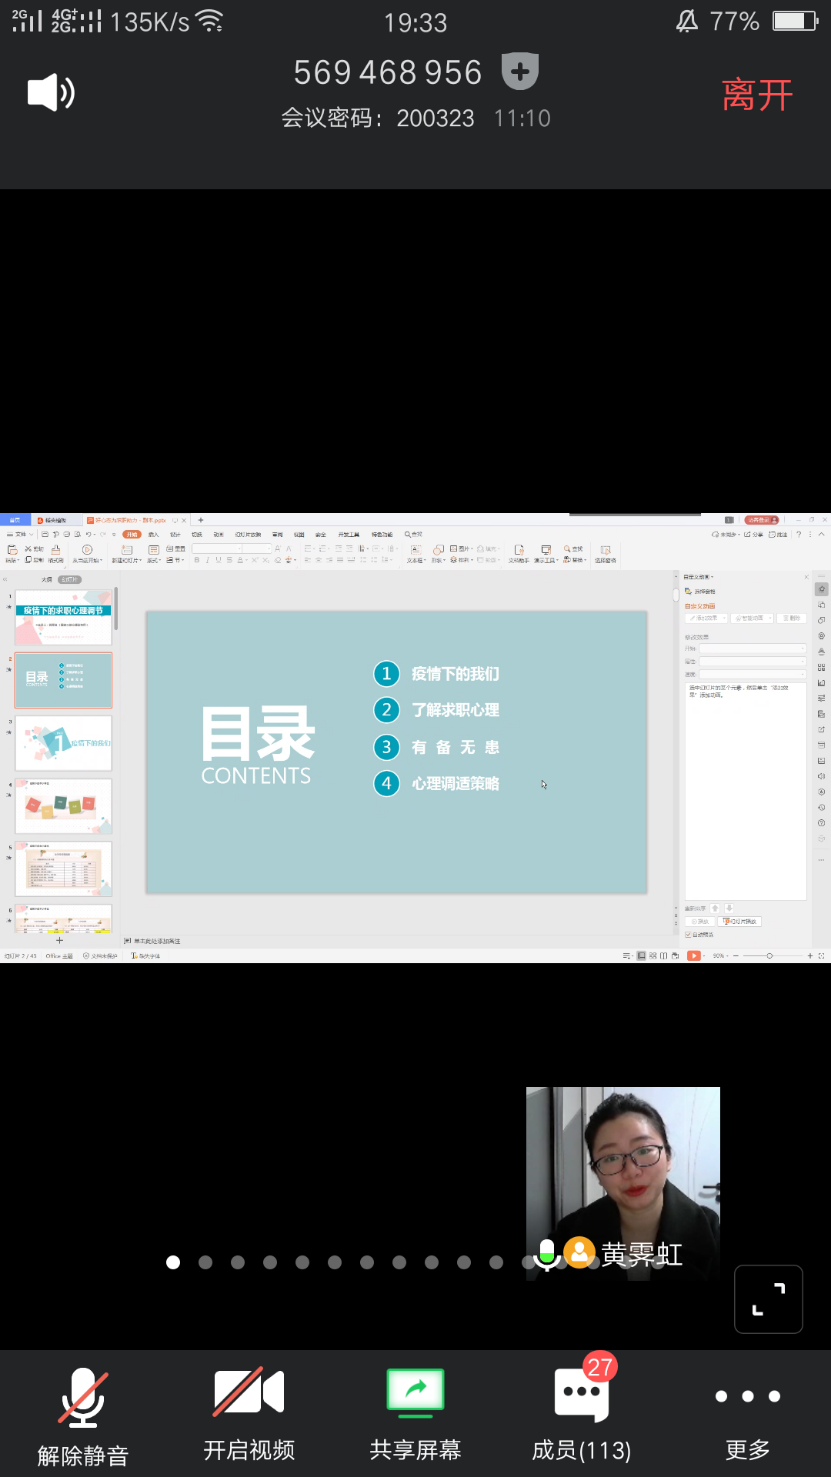Open the 设计 ribbon tab in WPS
The image size is (831, 1477).
pos(175,535)
